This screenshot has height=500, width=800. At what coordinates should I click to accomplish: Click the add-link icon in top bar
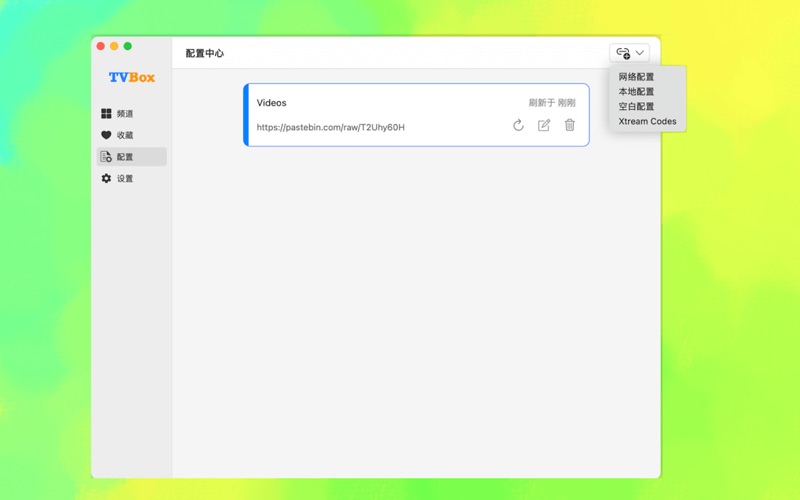pos(623,53)
